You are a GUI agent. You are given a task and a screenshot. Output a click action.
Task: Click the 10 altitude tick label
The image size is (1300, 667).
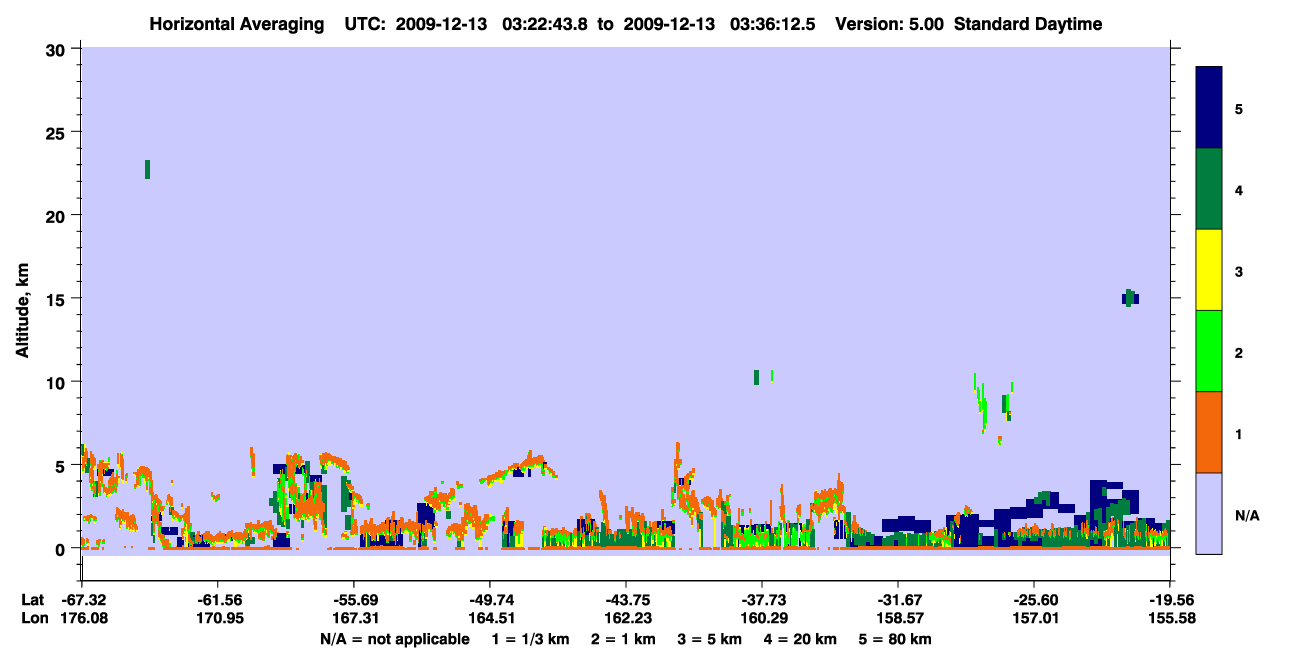[x=58, y=382]
